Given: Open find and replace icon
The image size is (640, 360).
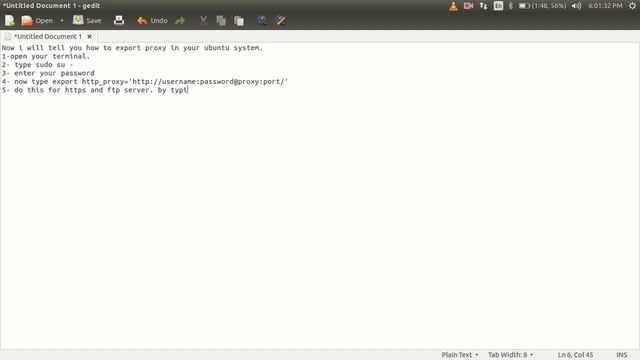Looking at the screenshot, I should [280, 20].
